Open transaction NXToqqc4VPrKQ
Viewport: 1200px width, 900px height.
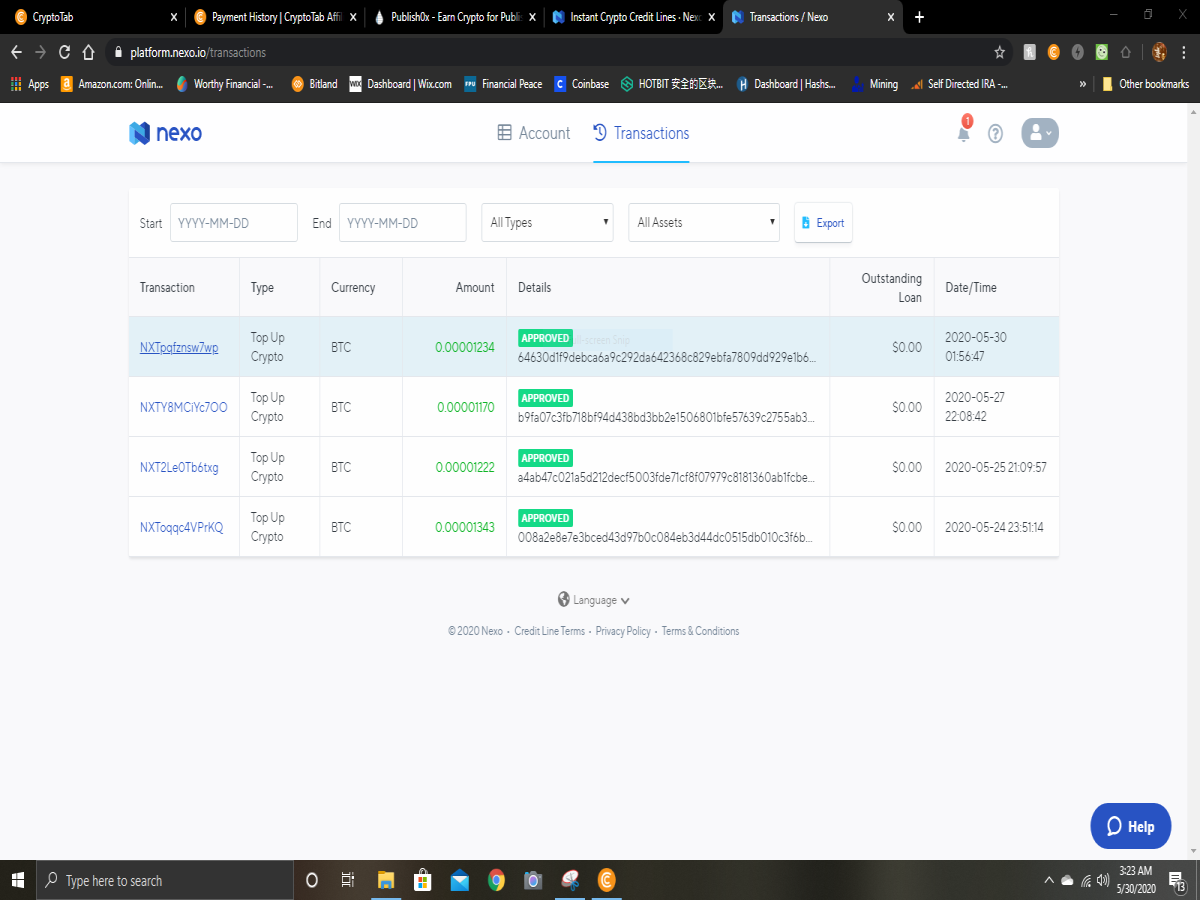click(181, 527)
